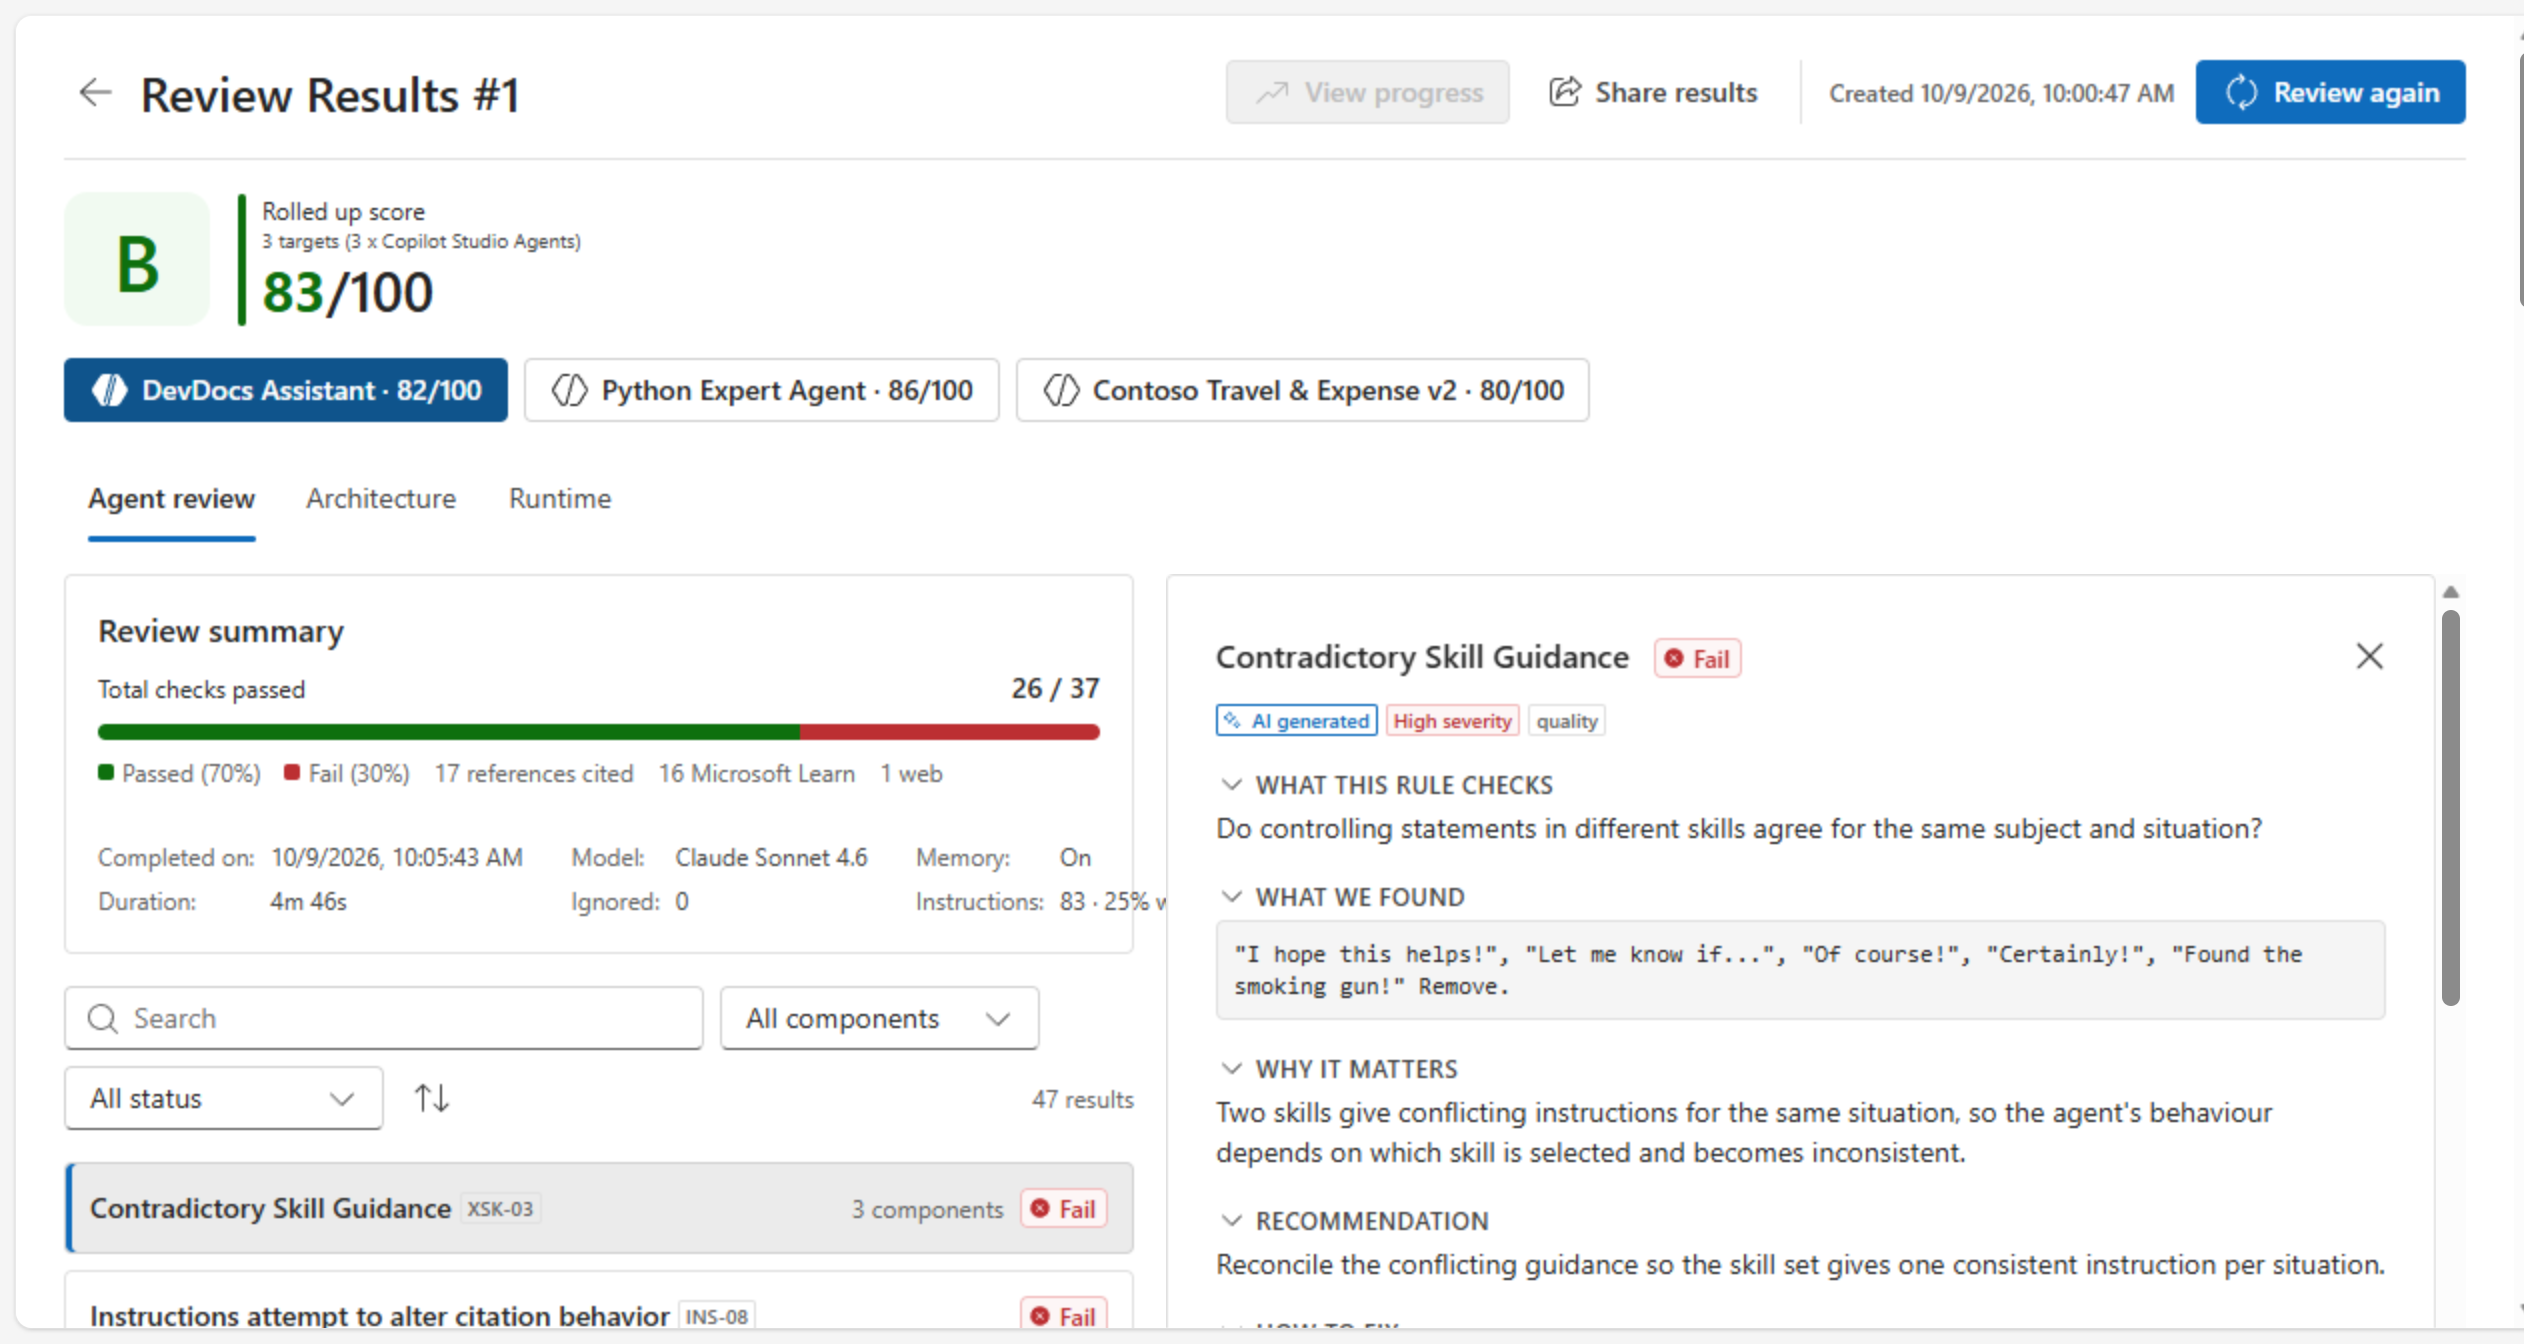Collapse WHY IT MATTERS section
Image resolution: width=2524 pixels, height=1344 pixels.
1231,1069
